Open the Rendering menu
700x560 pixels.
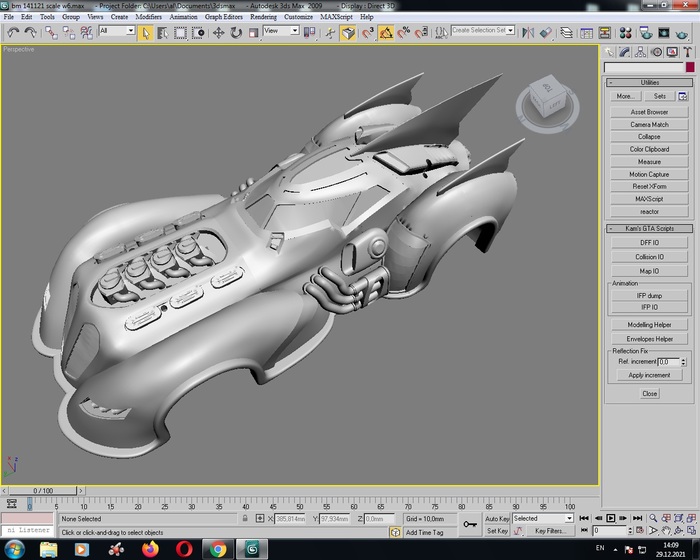pyautogui.click(x=263, y=17)
